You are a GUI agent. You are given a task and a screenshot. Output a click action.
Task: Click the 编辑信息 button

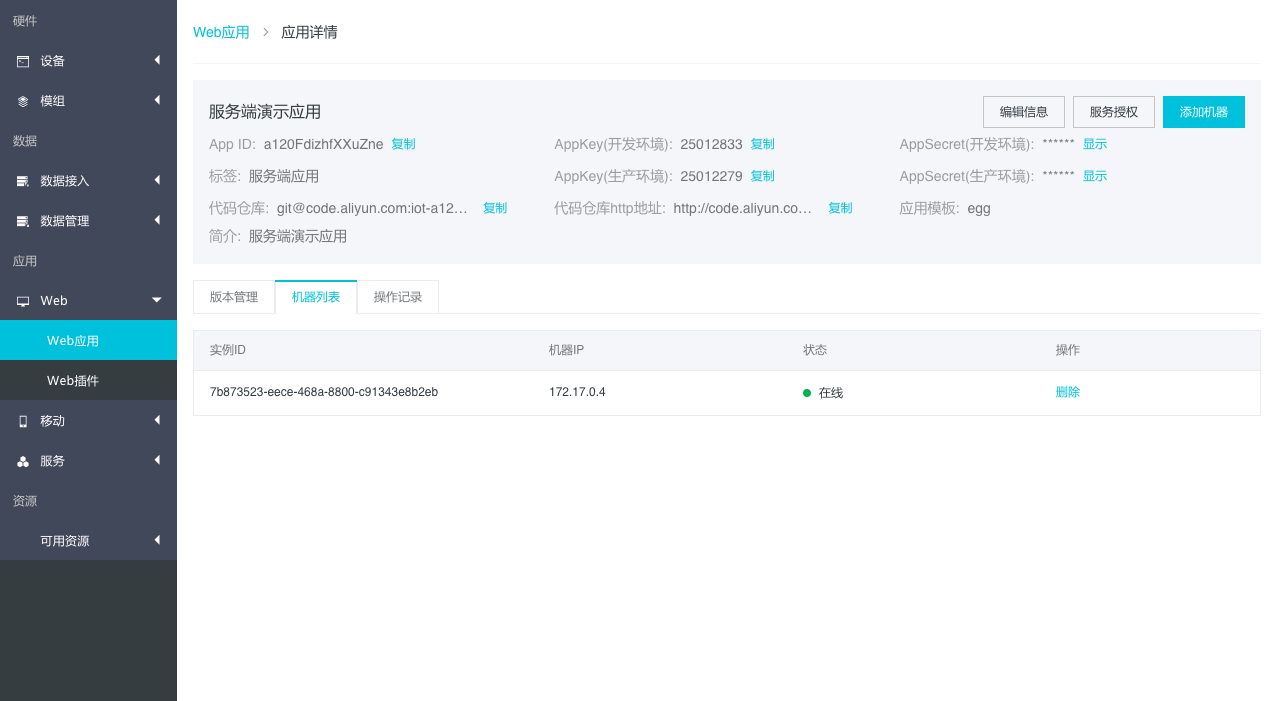click(1024, 112)
